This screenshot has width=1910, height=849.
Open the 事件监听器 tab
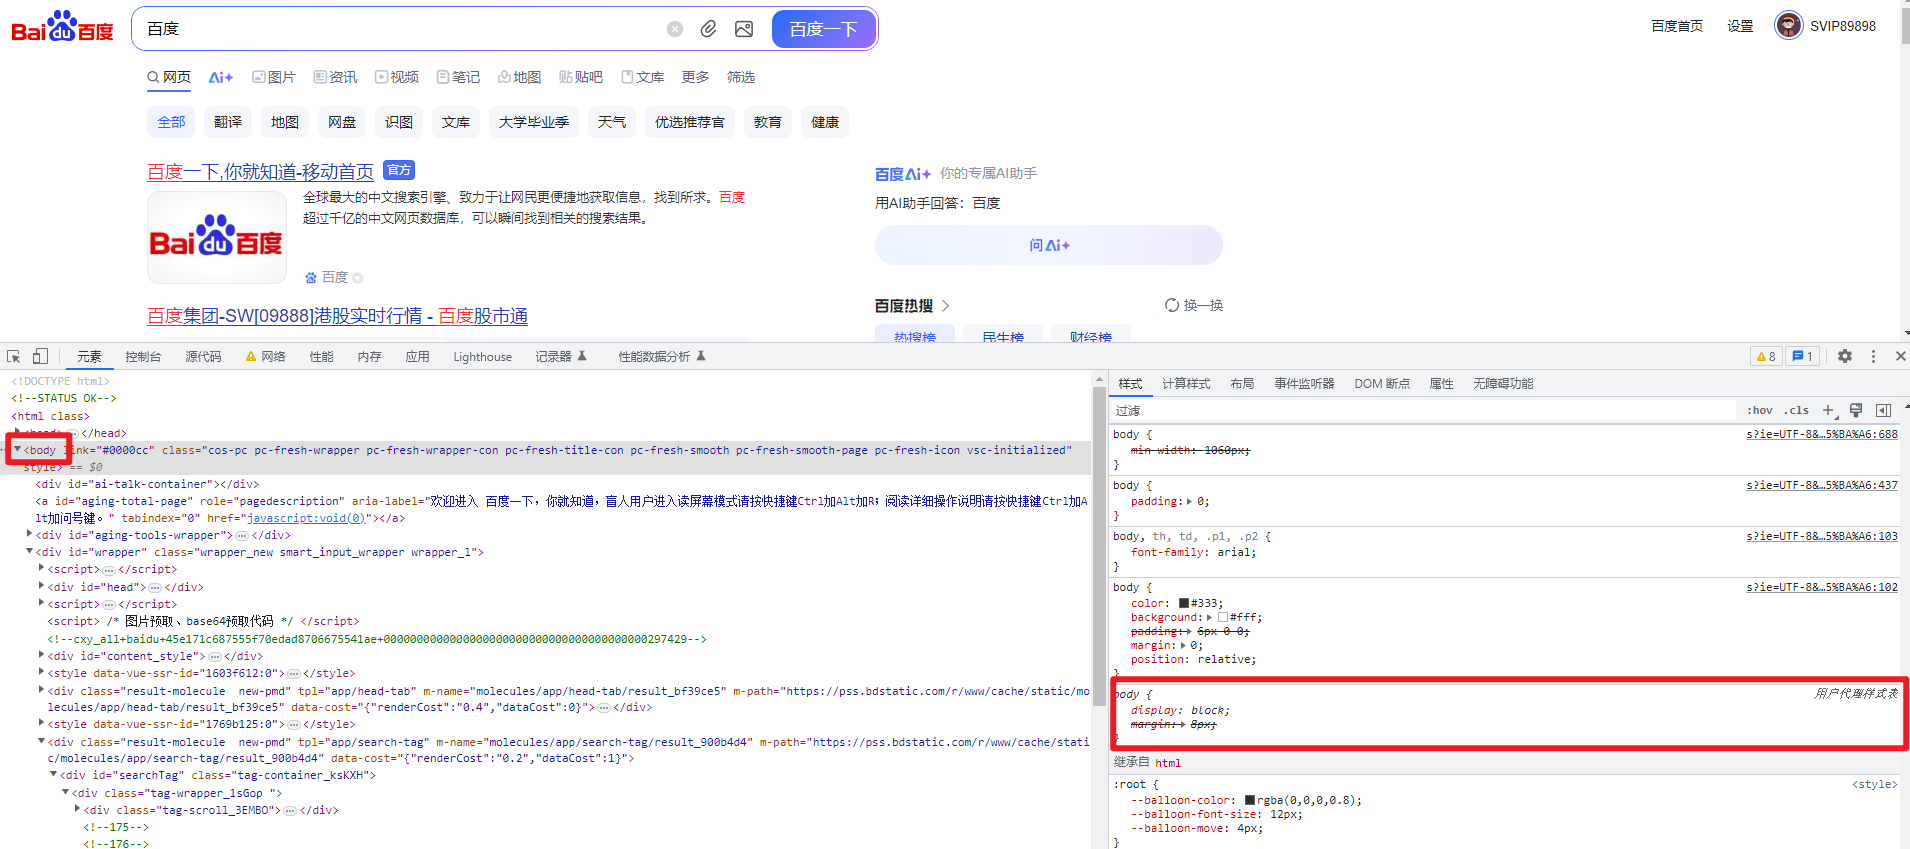pos(1304,384)
